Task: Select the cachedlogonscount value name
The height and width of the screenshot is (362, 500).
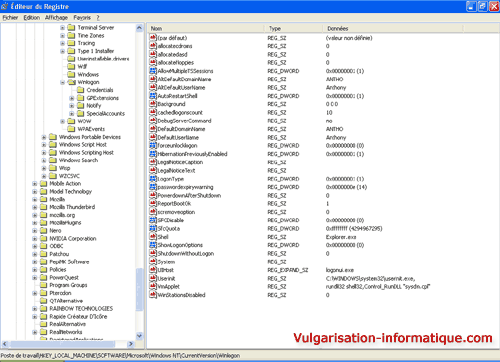Action: [x=180, y=112]
